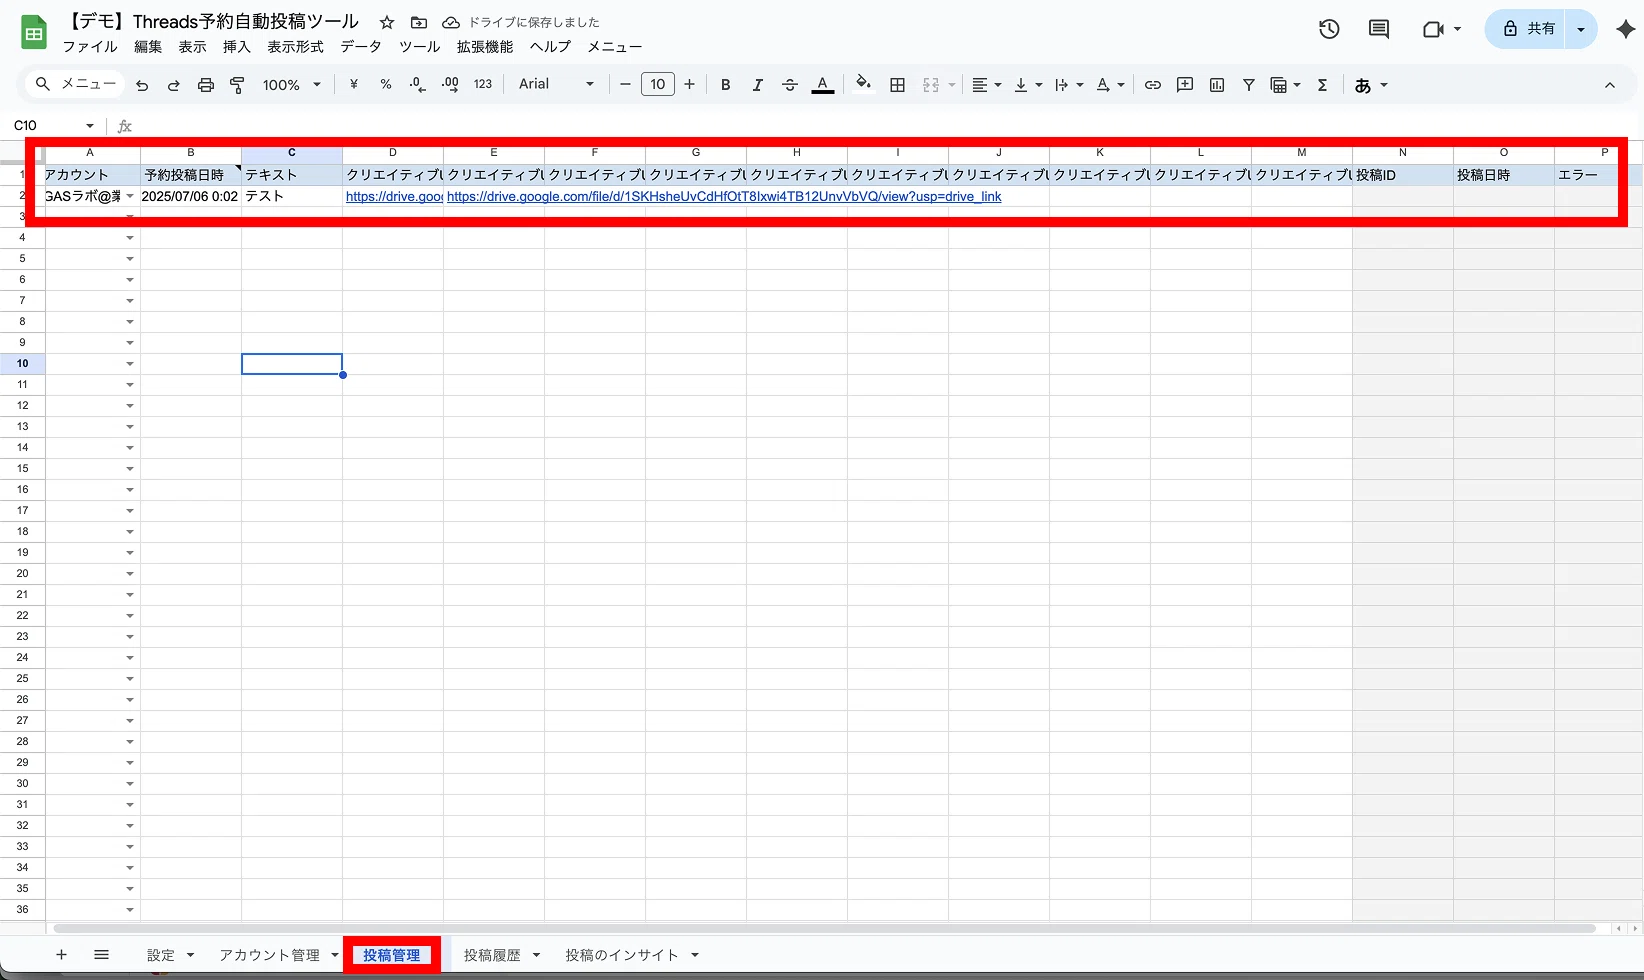Click the horizontal scrollbar
Image resolution: width=1644 pixels, height=980 pixels.
coord(825,929)
